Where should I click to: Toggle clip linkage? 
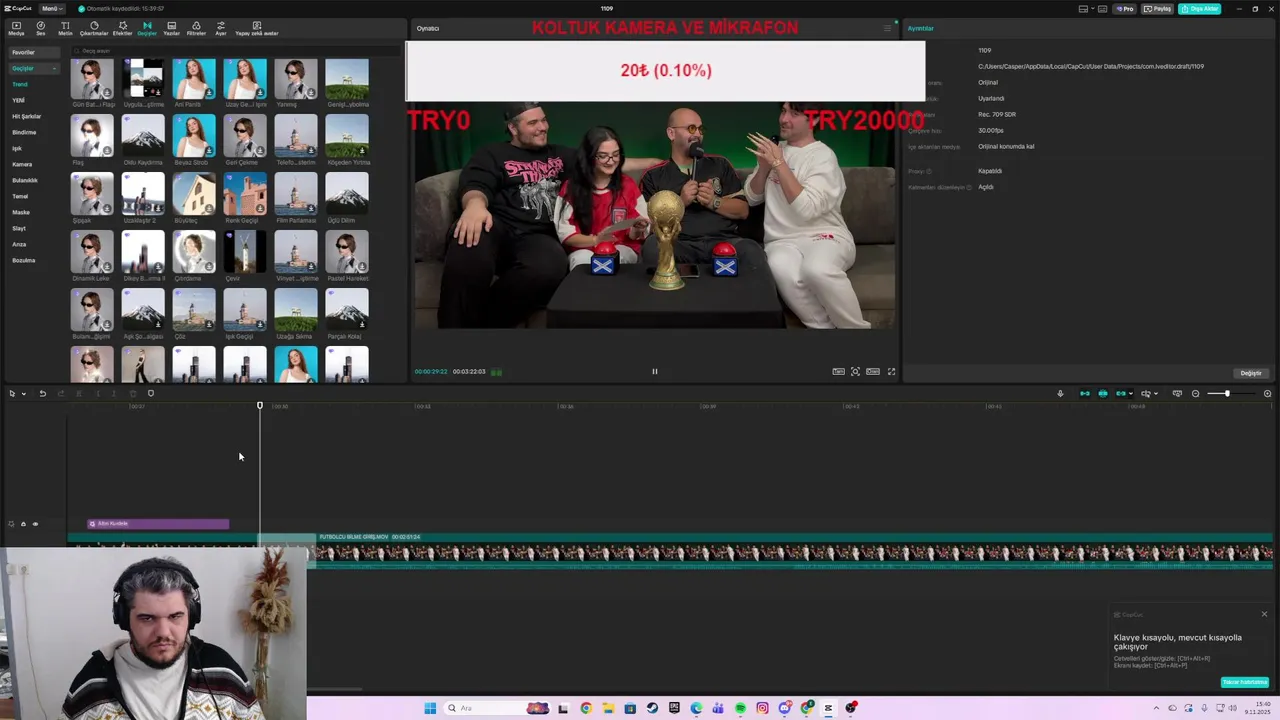pos(1121,393)
